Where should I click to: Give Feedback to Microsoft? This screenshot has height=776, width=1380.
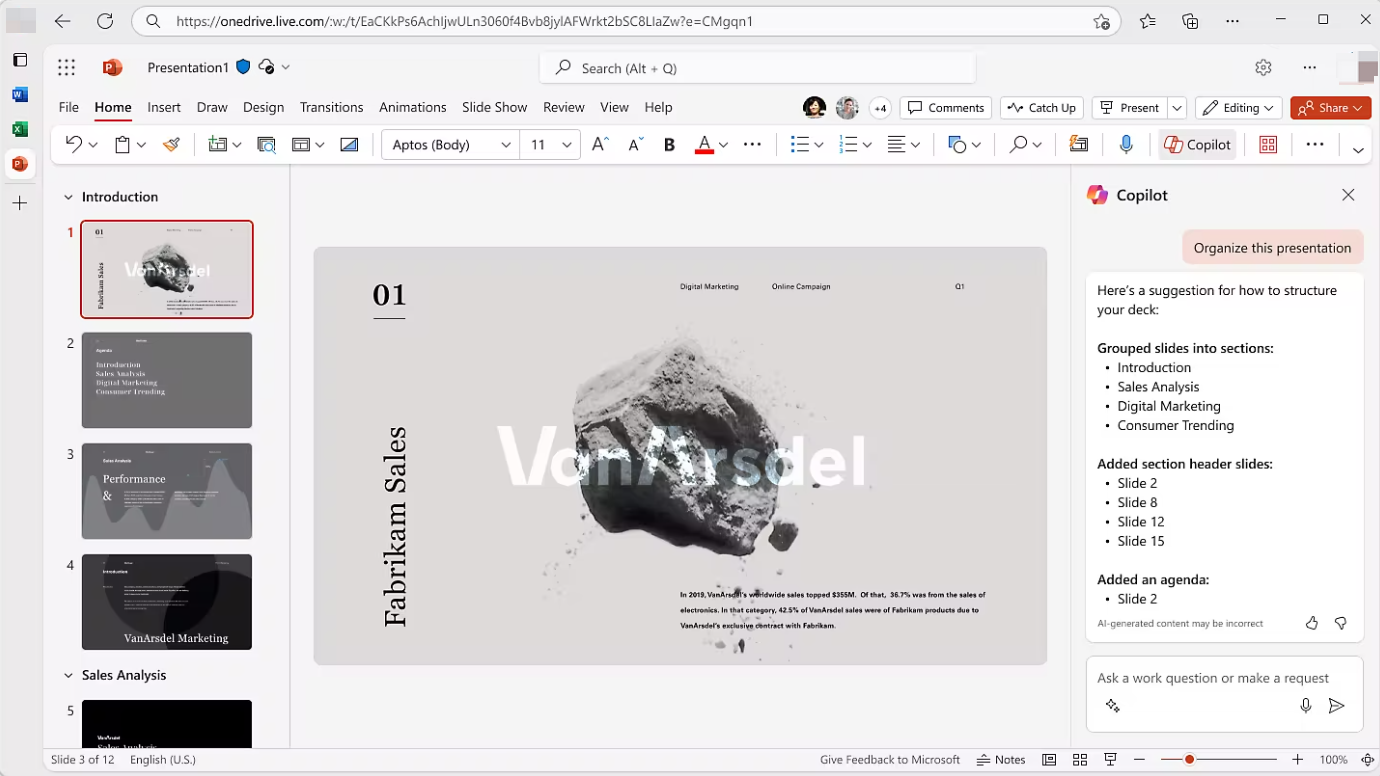point(889,759)
